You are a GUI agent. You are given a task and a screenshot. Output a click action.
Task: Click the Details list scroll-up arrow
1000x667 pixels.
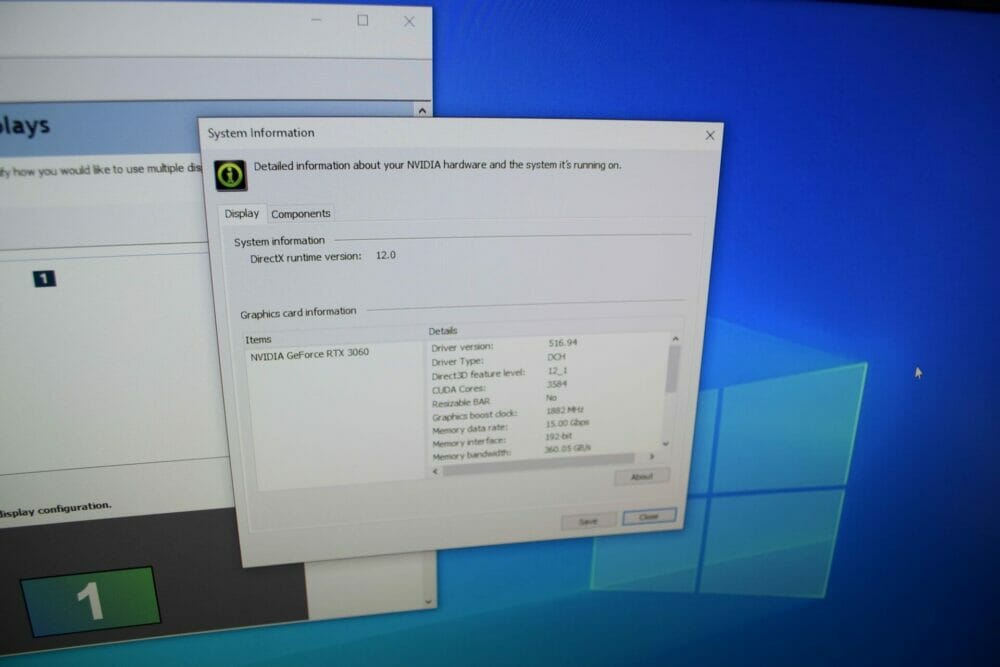[675, 339]
